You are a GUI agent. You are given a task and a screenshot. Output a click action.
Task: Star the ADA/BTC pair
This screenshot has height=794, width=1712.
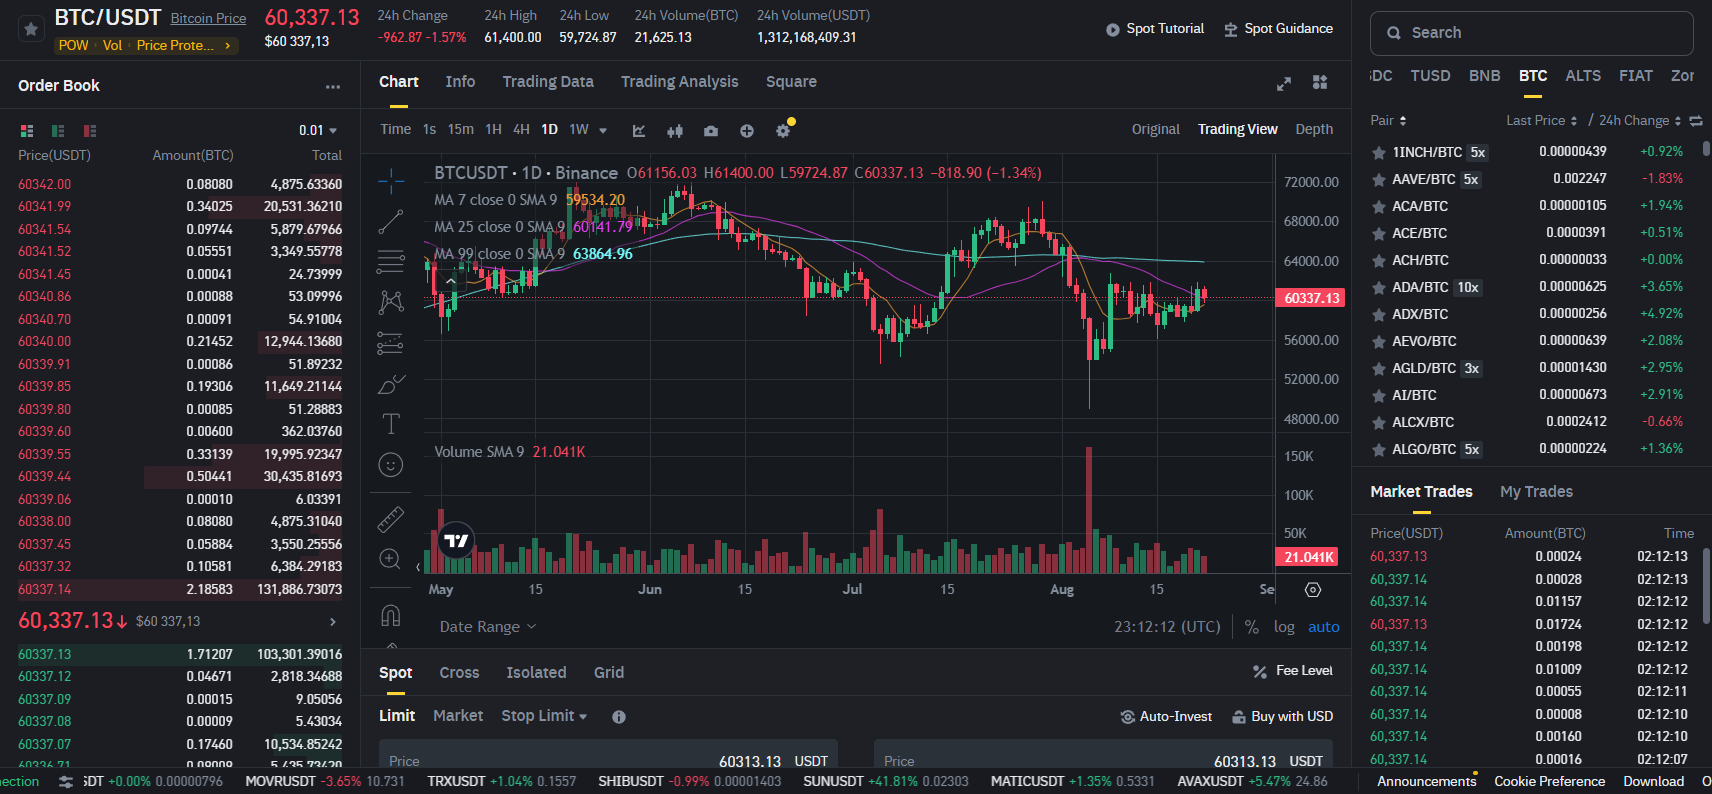click(1378, 287)
